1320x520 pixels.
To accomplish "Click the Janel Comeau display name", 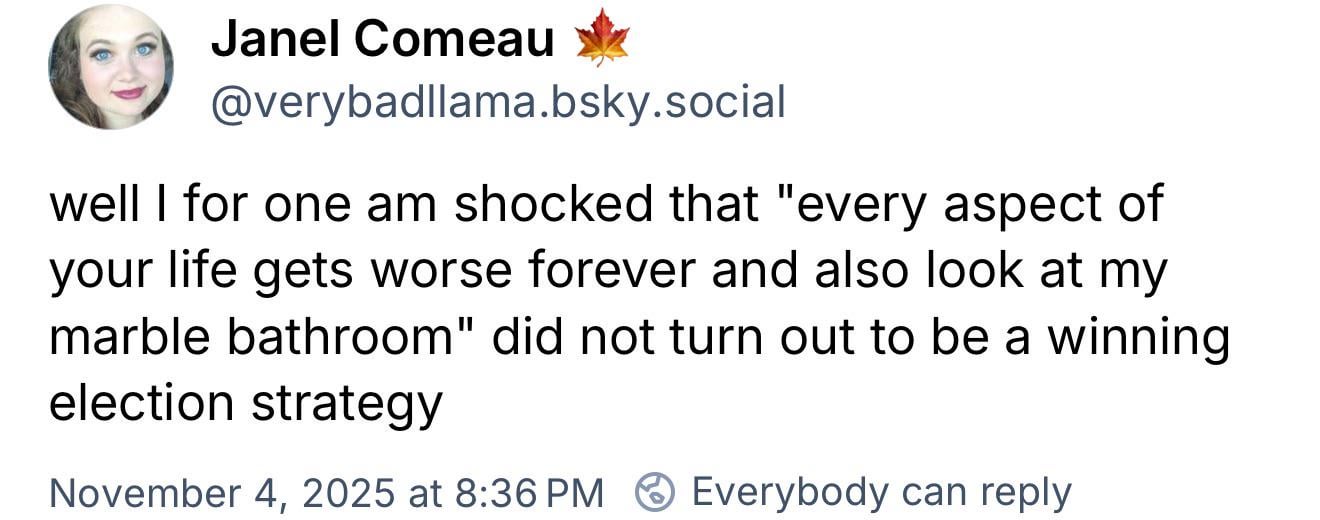I will click(x=381, y=40).
